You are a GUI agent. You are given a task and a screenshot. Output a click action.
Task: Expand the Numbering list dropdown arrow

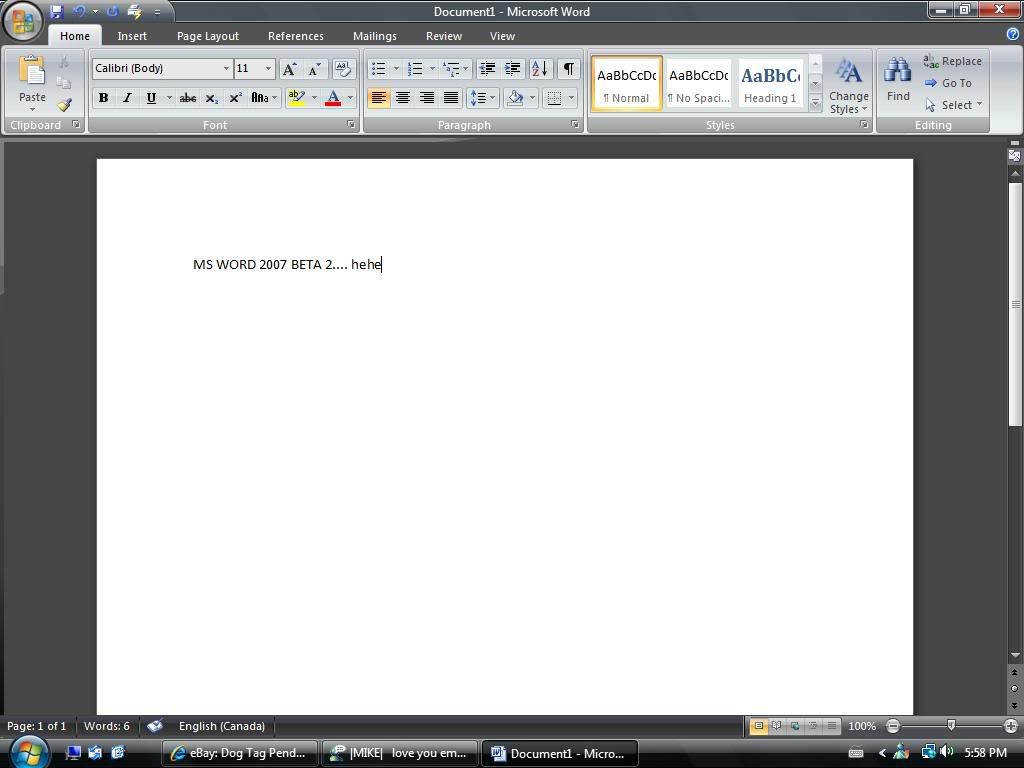click(x=432, y=69)
